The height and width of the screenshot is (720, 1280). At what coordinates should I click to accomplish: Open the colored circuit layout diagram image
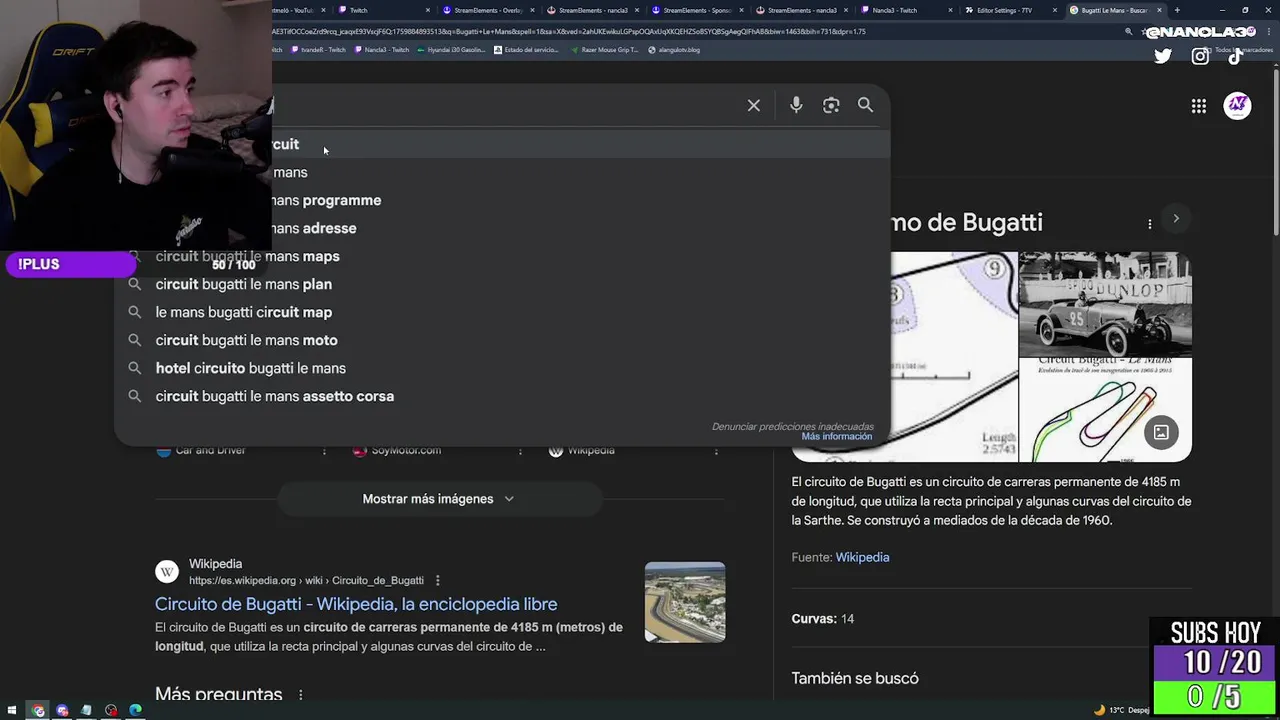tap(1105, 410)
